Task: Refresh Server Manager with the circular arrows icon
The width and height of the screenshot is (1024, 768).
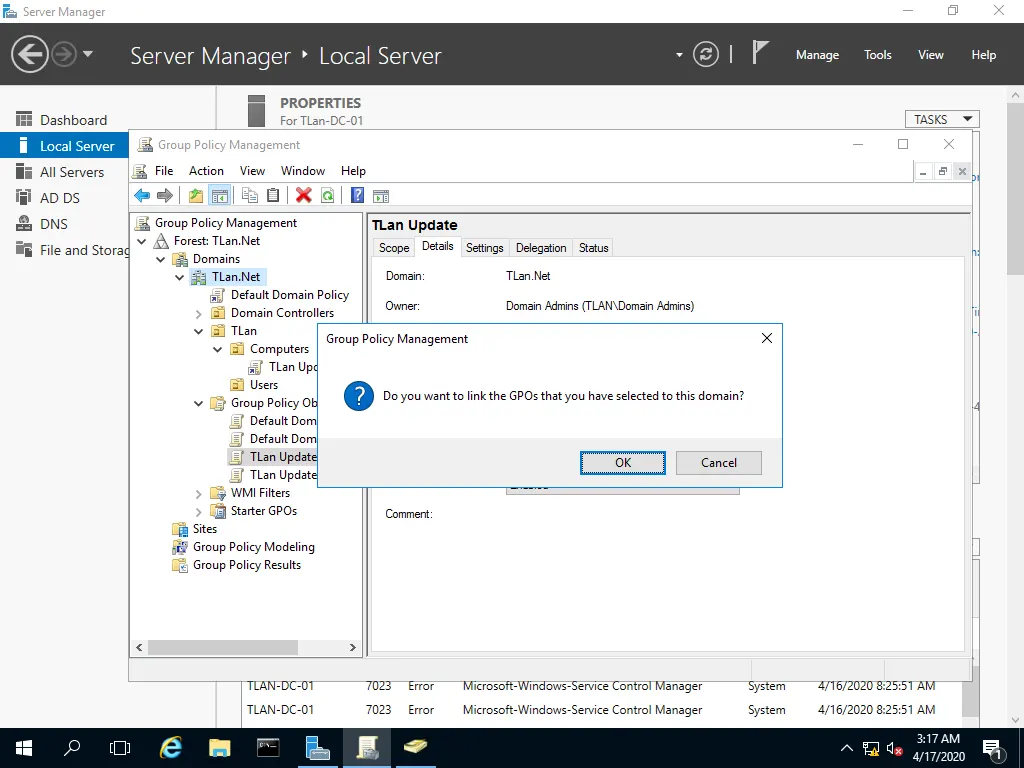Action: click(706, 54)
